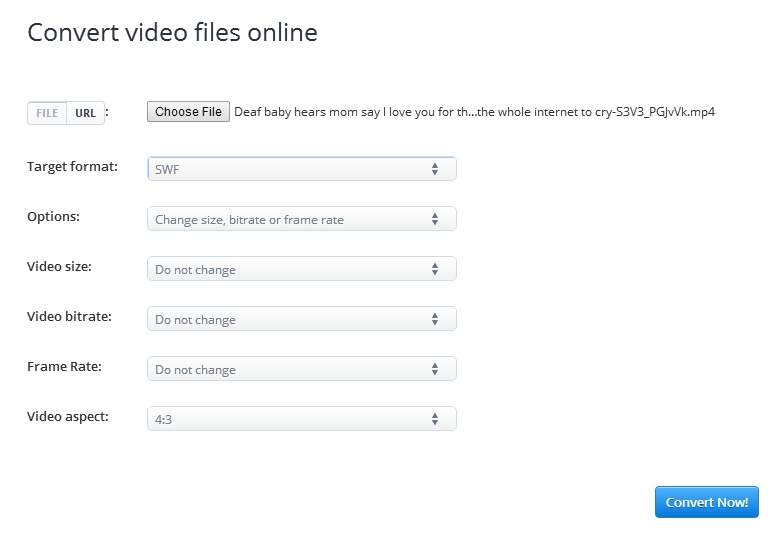The height and width of the screenshot is (540, 778).
Task: Click the arrows icon in Video bitrate field
Action: point(435,319)
